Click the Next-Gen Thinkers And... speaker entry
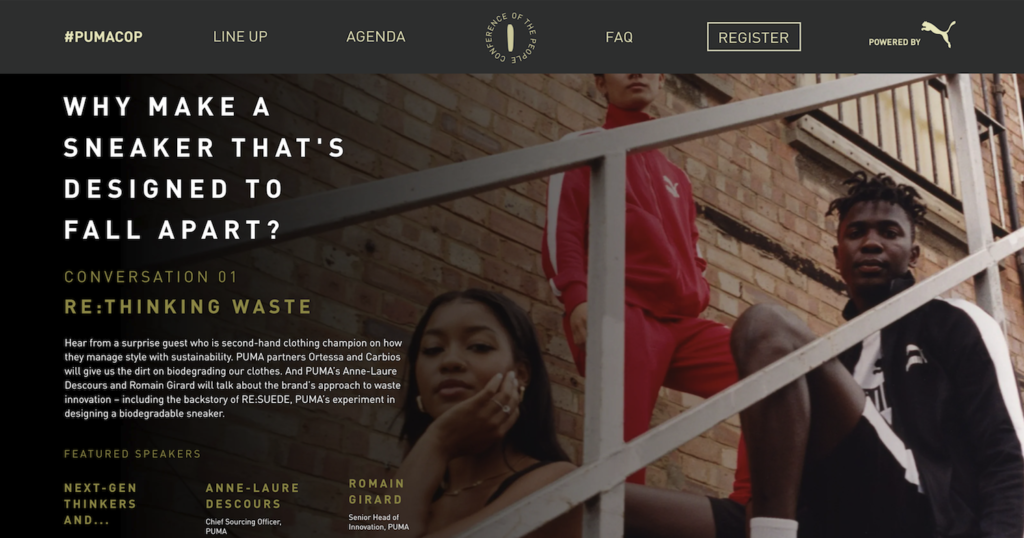This screenshot has height=538, width=1024. click(x=101, y=503)
